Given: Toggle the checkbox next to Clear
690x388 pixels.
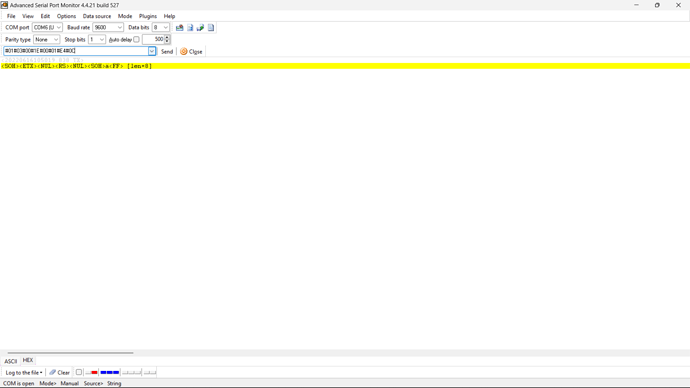Looking at the screenshot, I should tap(79, 373).
